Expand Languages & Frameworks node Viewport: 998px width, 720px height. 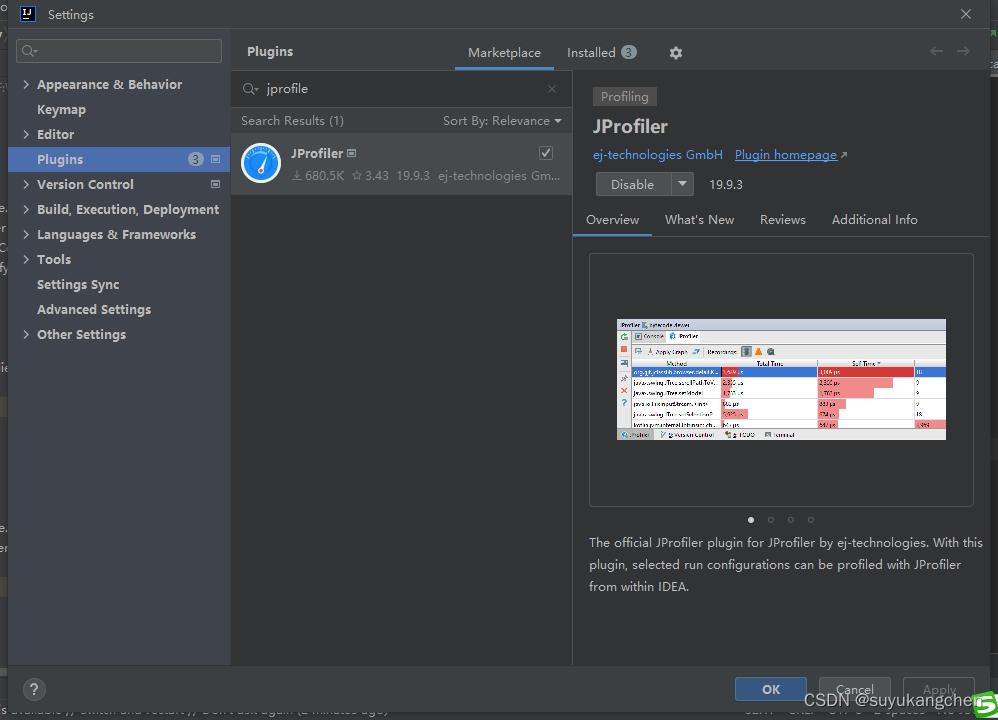[x=26, y=234]
